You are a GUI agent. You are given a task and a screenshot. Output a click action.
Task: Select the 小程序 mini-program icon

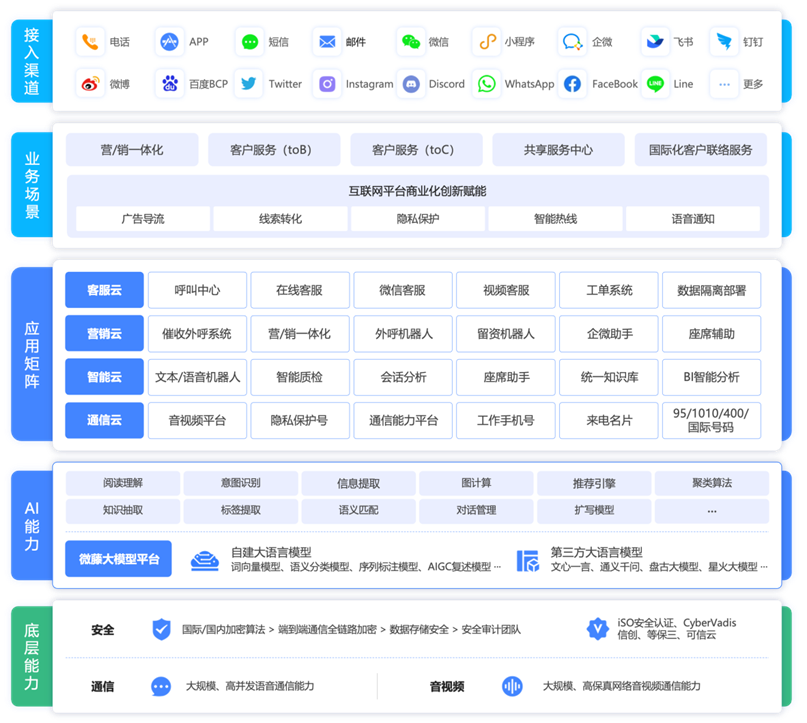[x=487, y=42]
